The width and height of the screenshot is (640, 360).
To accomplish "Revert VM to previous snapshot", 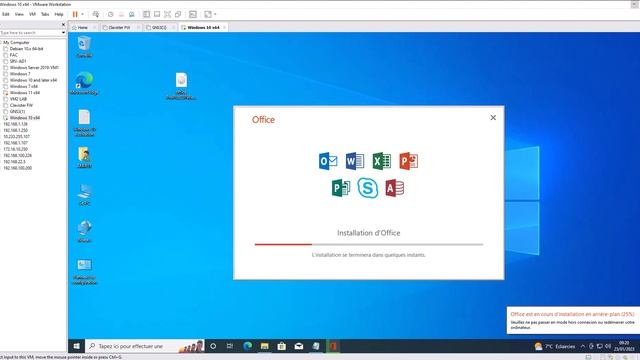I will (x=121, y=14).
